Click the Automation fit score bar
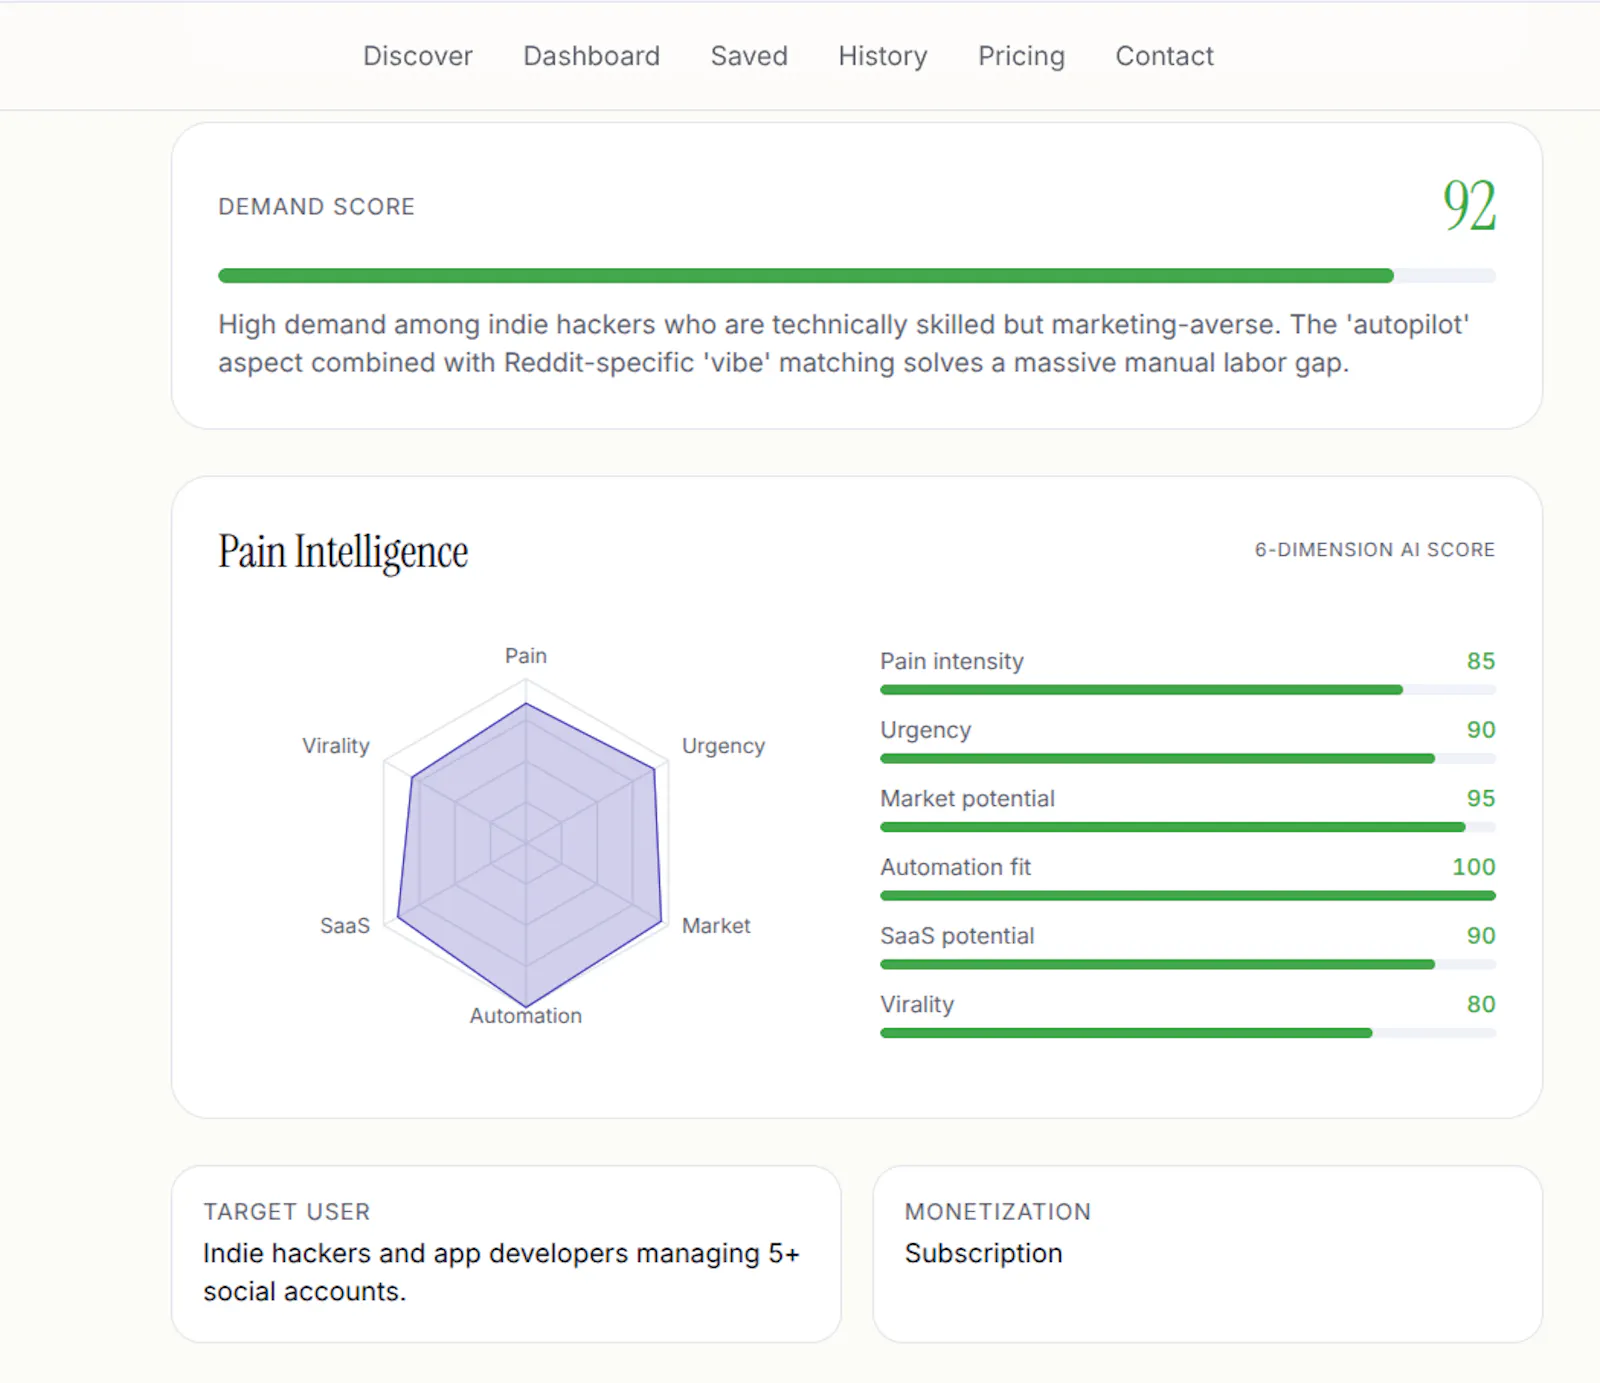1600x1383 pixels. coord(1188,896)
